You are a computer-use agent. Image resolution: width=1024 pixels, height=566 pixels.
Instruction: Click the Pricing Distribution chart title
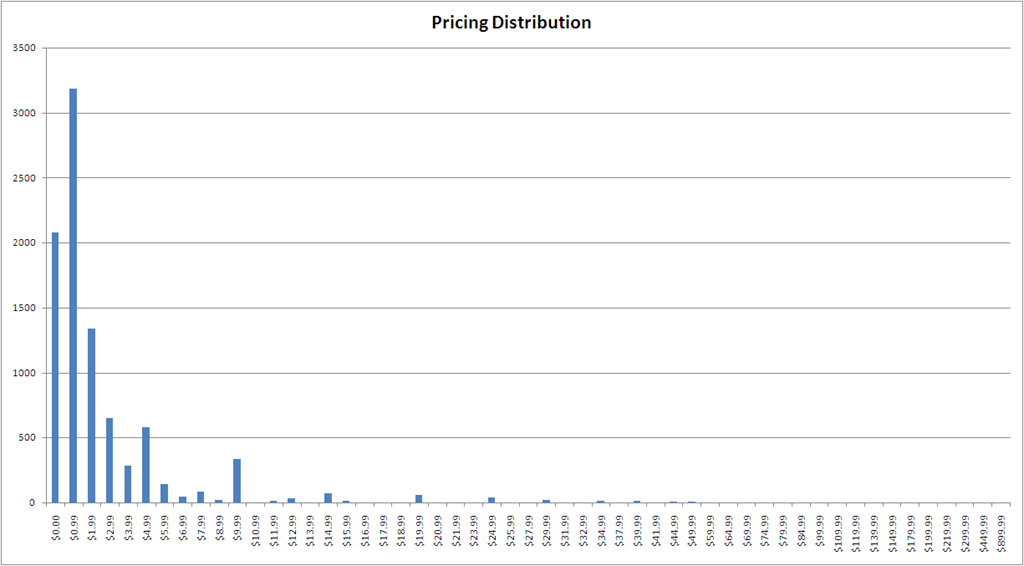click(511, 23)
